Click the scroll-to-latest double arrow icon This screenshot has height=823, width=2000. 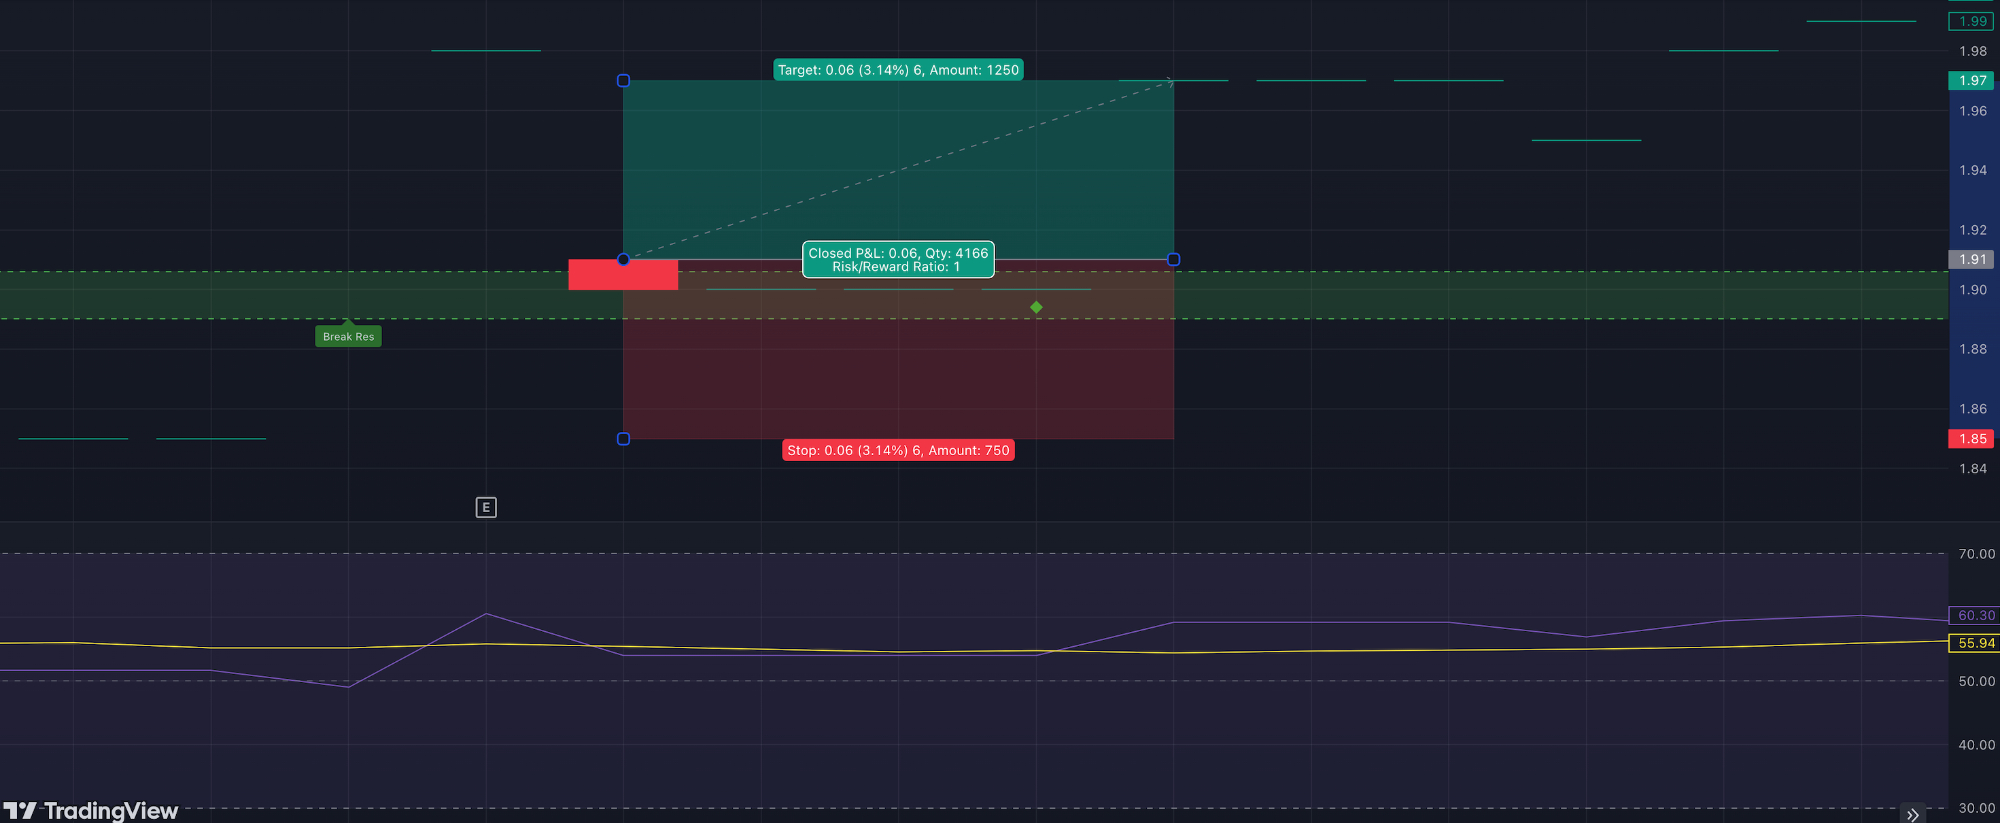coord(1913,814)
